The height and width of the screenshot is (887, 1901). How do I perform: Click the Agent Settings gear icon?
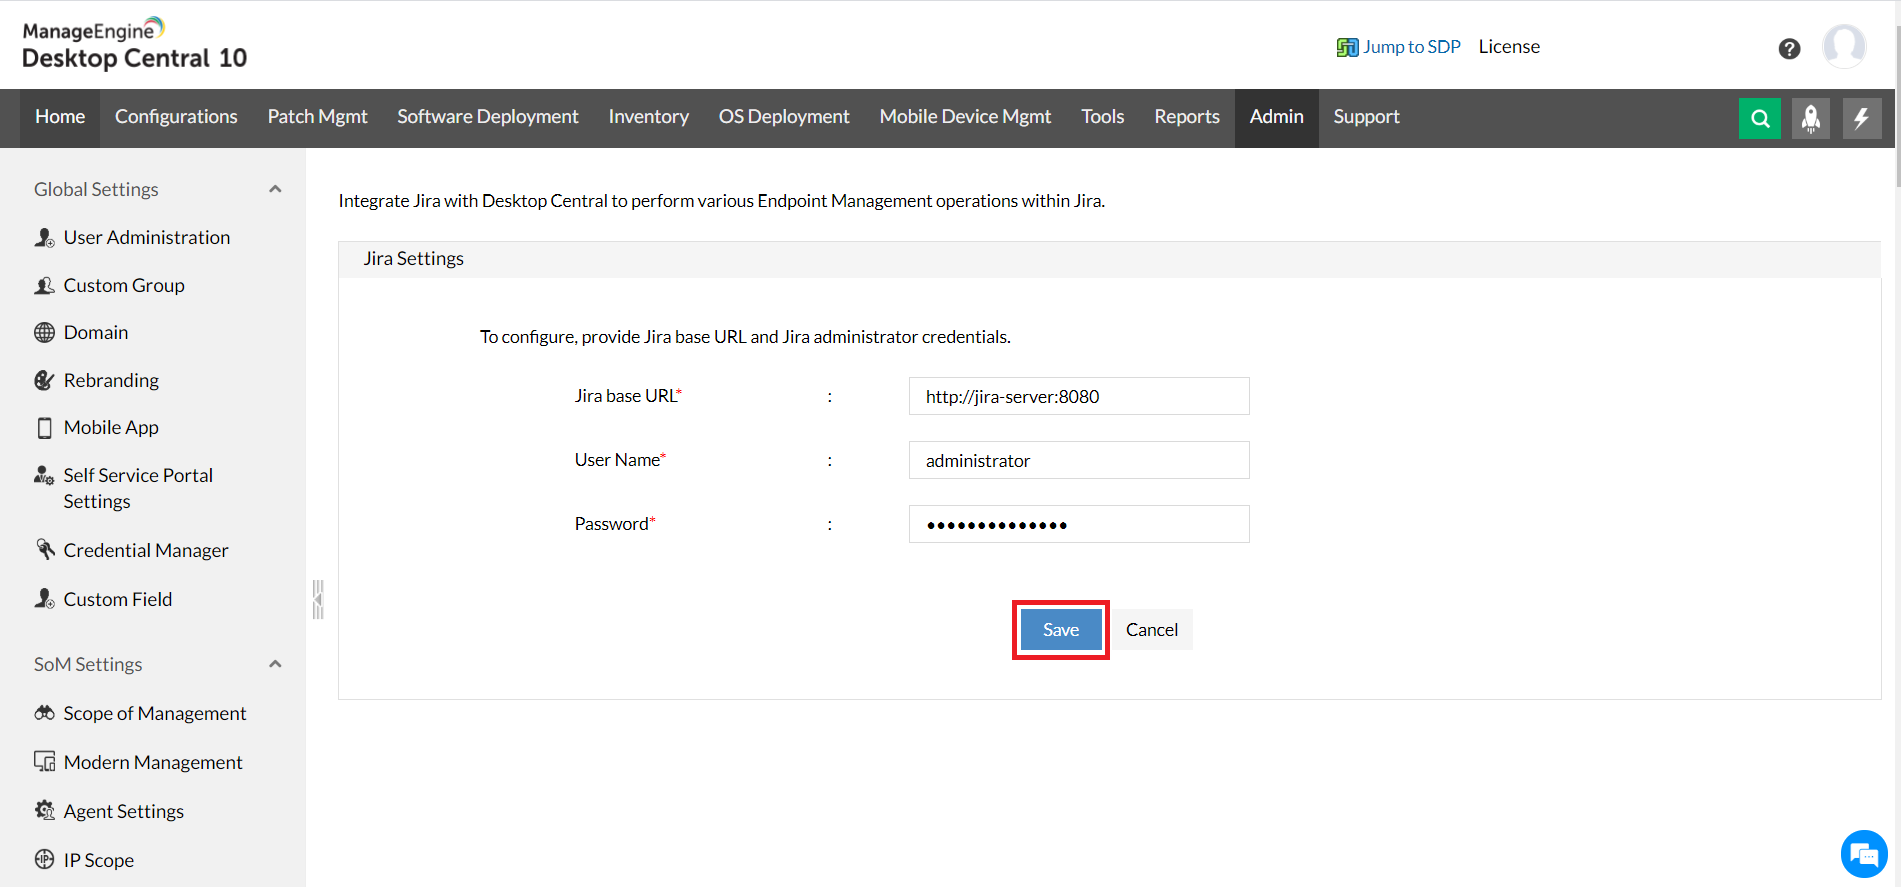pyautogui.click(x=44, y=810)
